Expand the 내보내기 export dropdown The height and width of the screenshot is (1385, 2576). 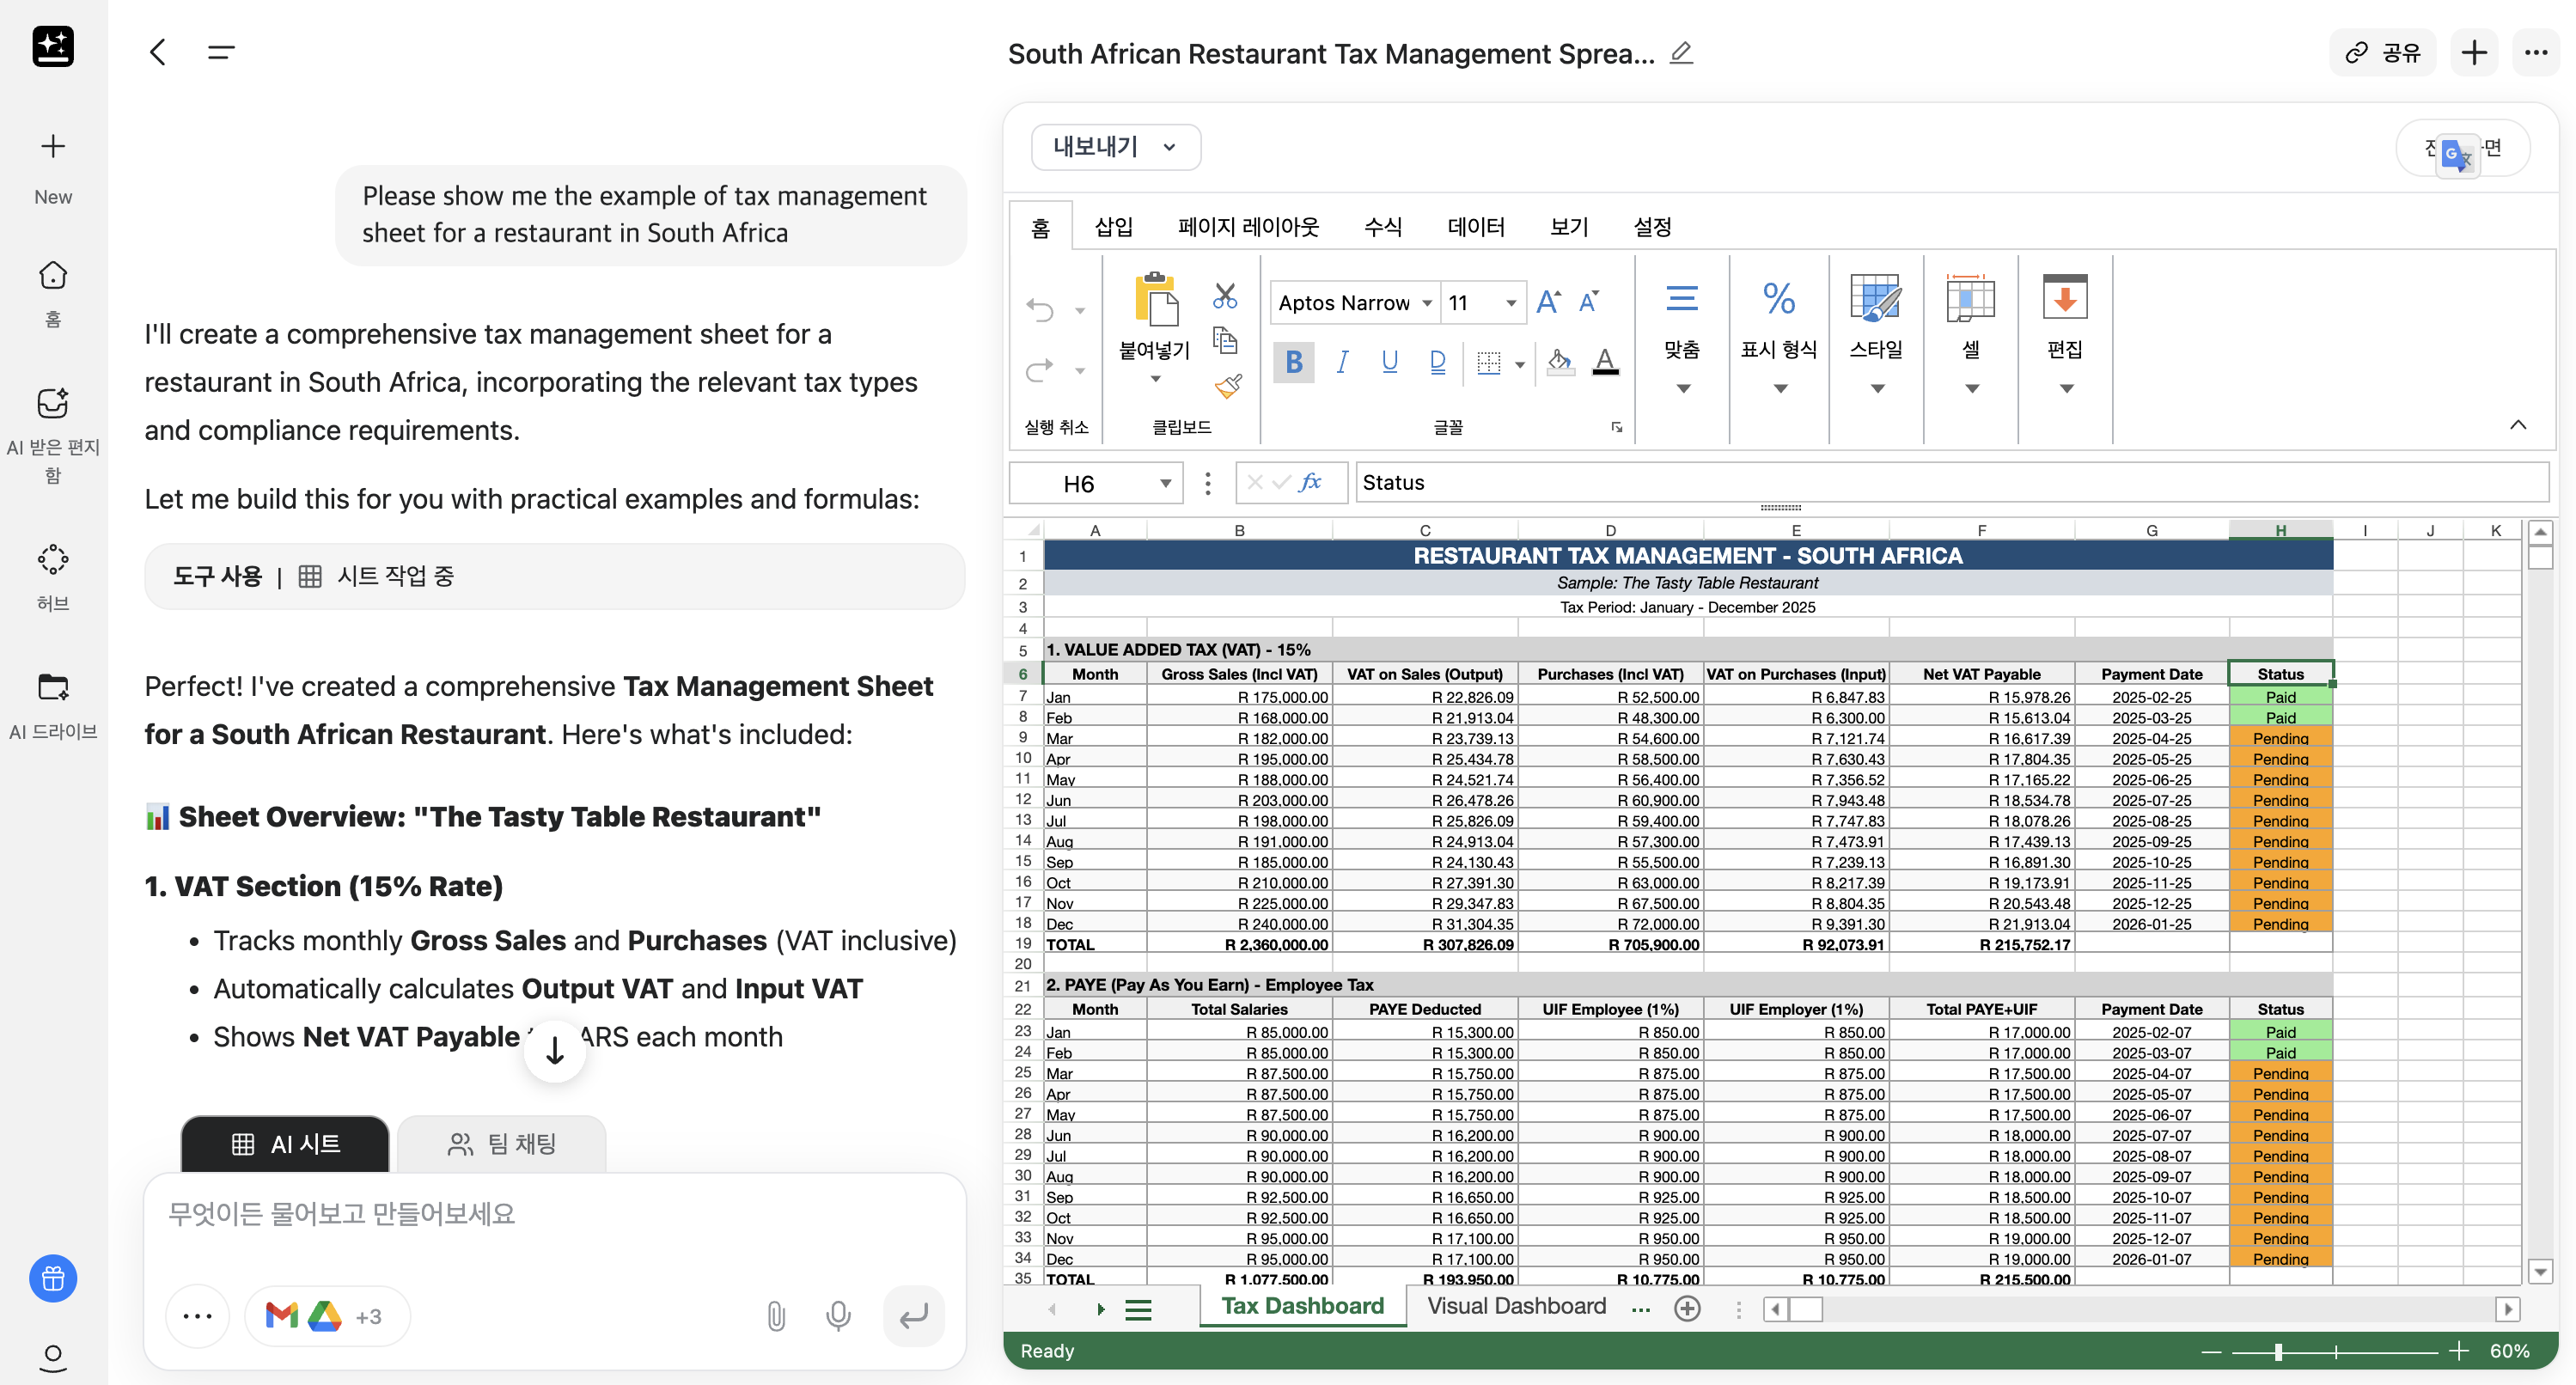pos(1115,147)
